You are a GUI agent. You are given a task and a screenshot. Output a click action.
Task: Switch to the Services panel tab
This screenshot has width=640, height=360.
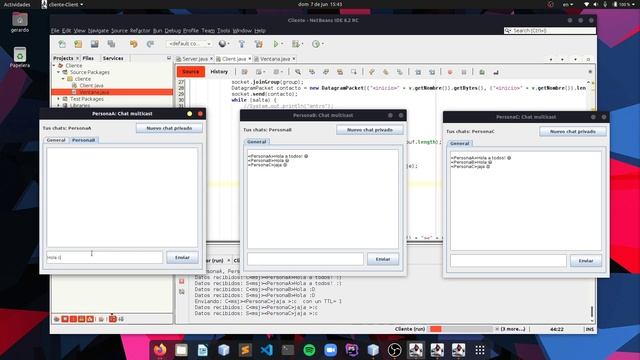(x=113, y=58)
